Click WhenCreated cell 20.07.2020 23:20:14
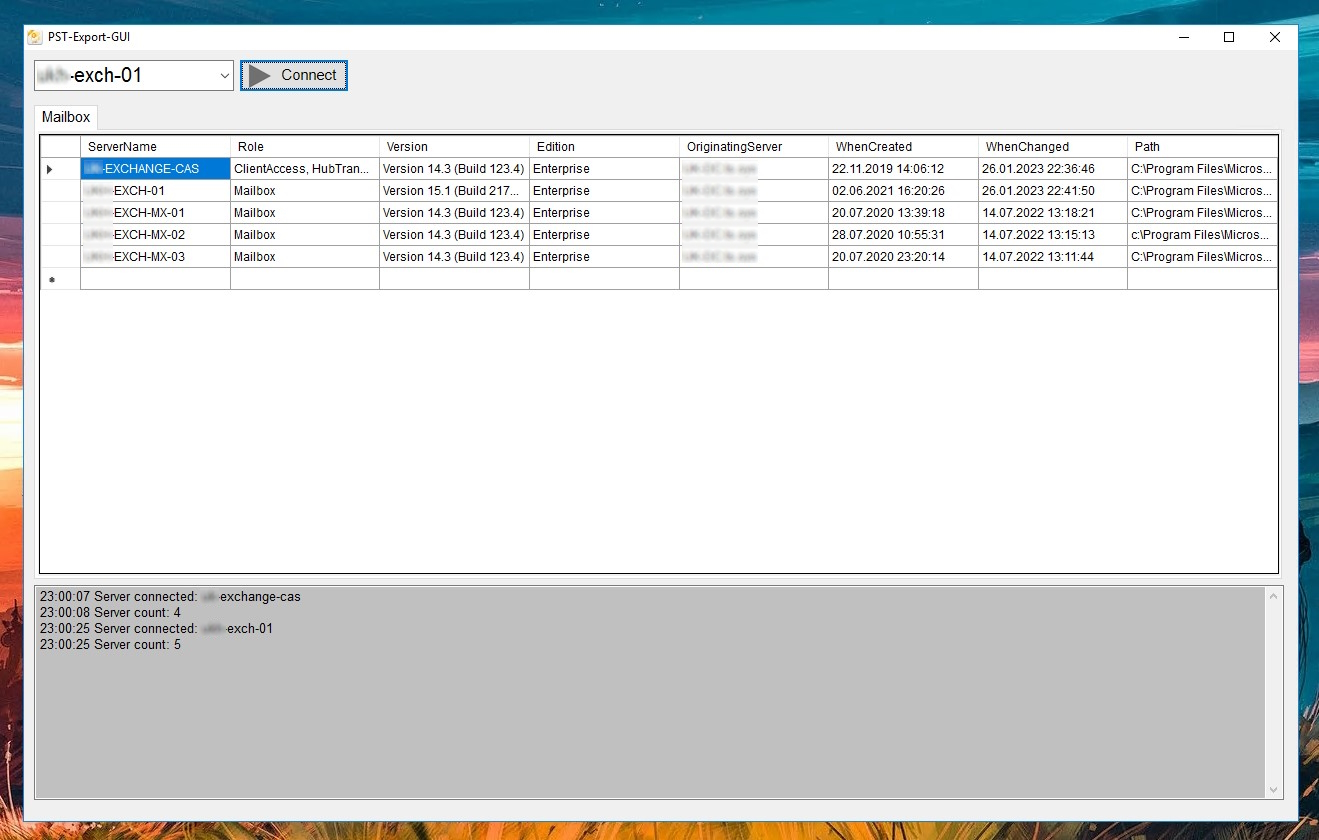This screenshot has height=840, width=1319. pos(903,257)
